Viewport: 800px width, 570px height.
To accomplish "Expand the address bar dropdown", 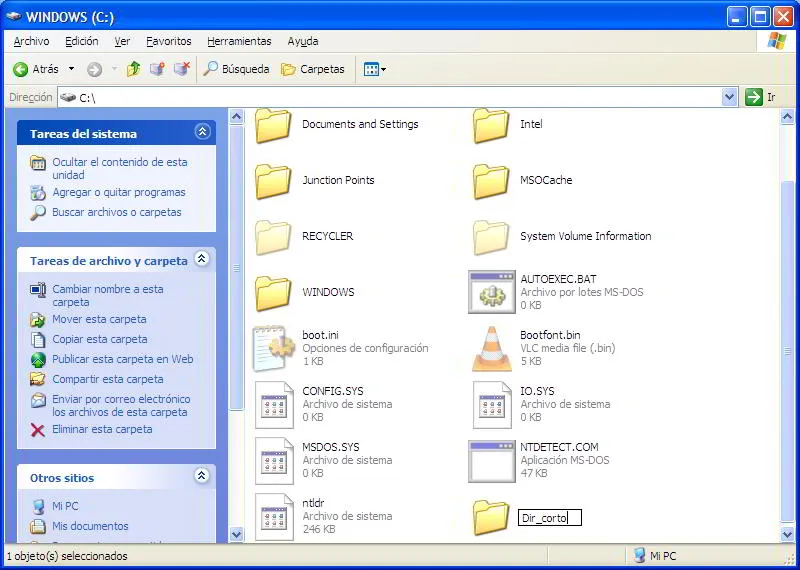I will coord(730,97).
